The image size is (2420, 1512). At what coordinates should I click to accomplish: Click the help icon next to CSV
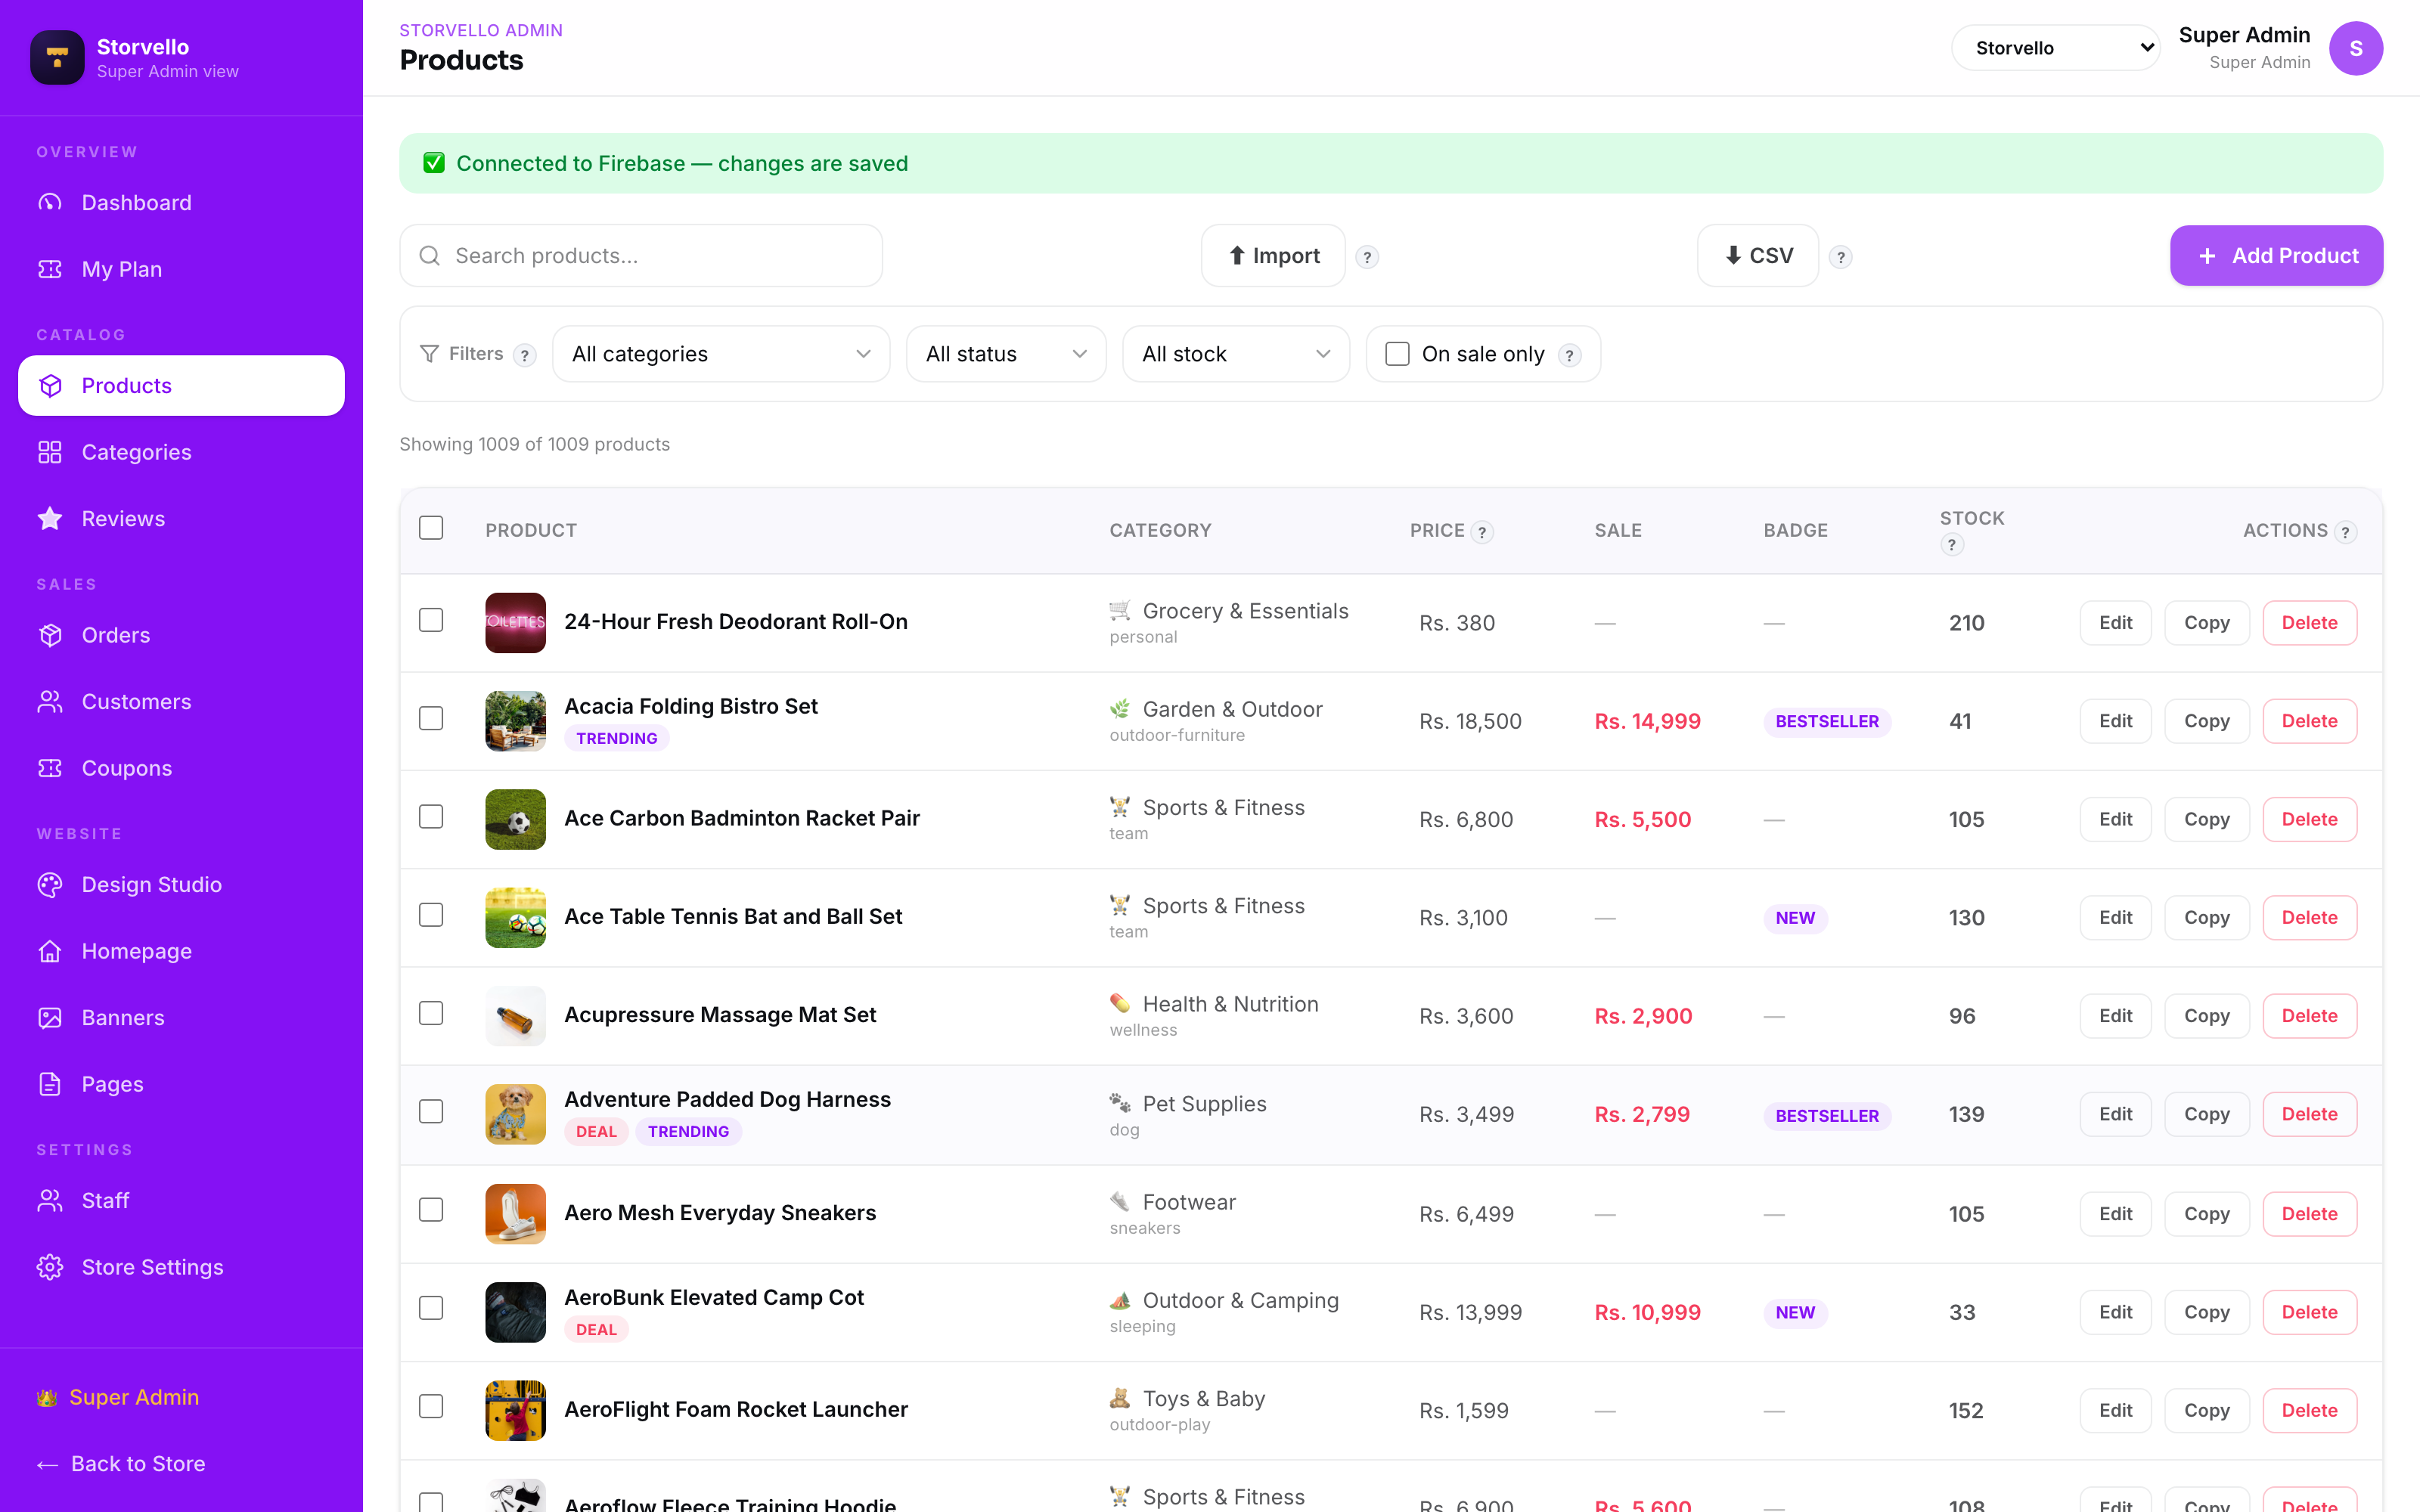click(x=1841, y=257)
